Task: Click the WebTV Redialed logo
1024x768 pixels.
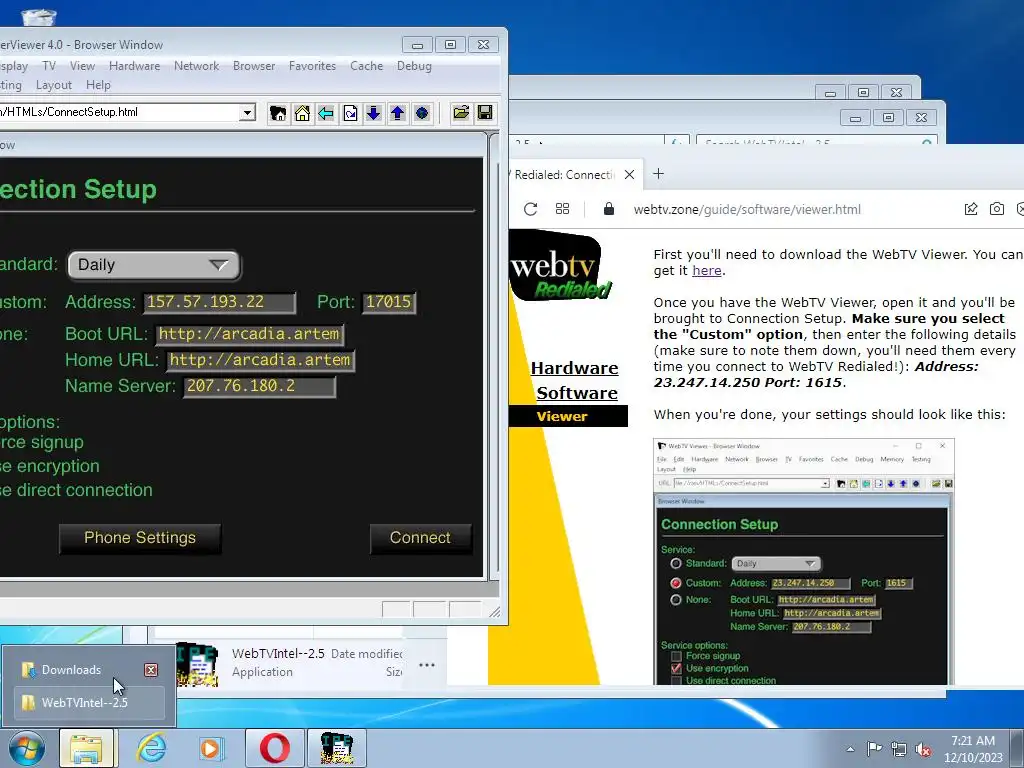Action: pyautogui.click(x=558, y=266)
